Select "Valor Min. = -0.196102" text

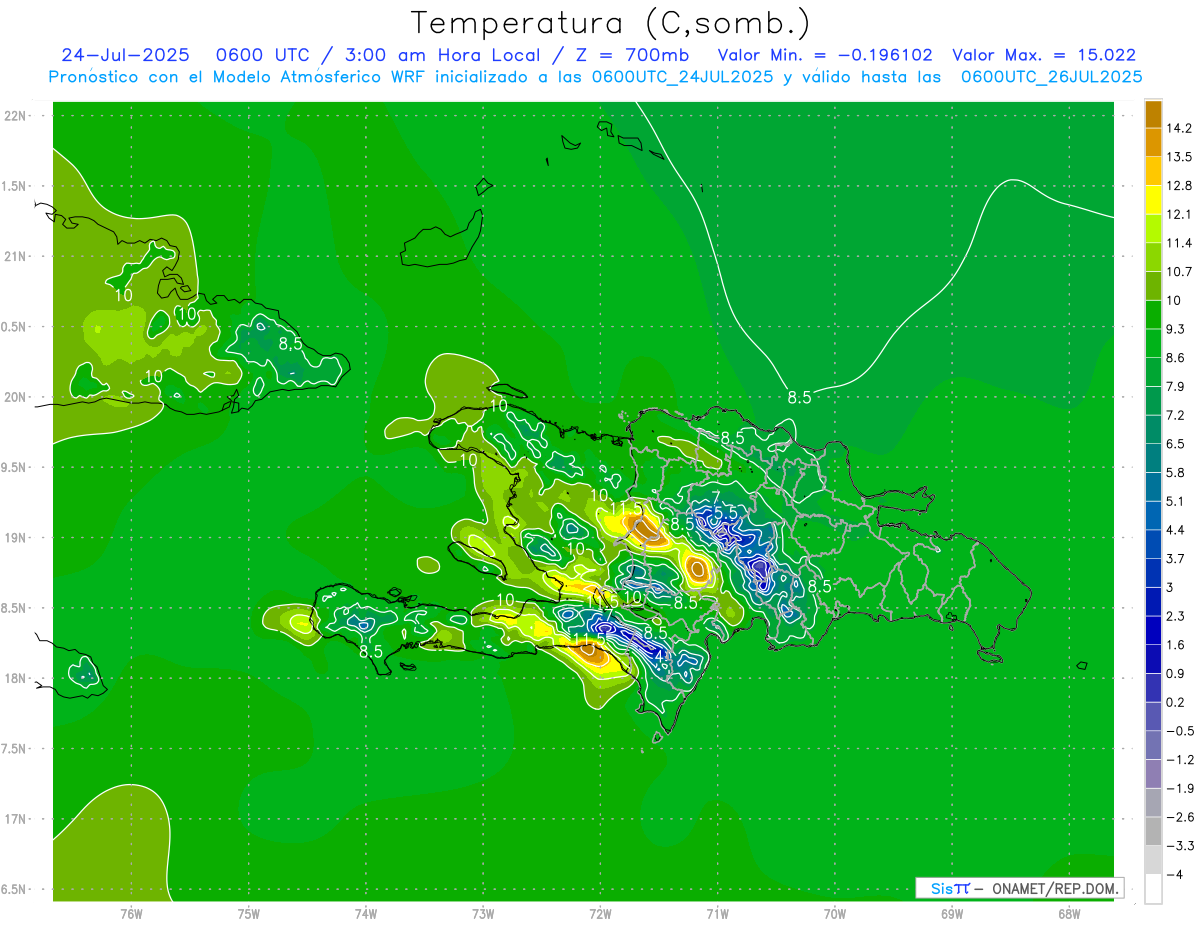tap(826, 55)
